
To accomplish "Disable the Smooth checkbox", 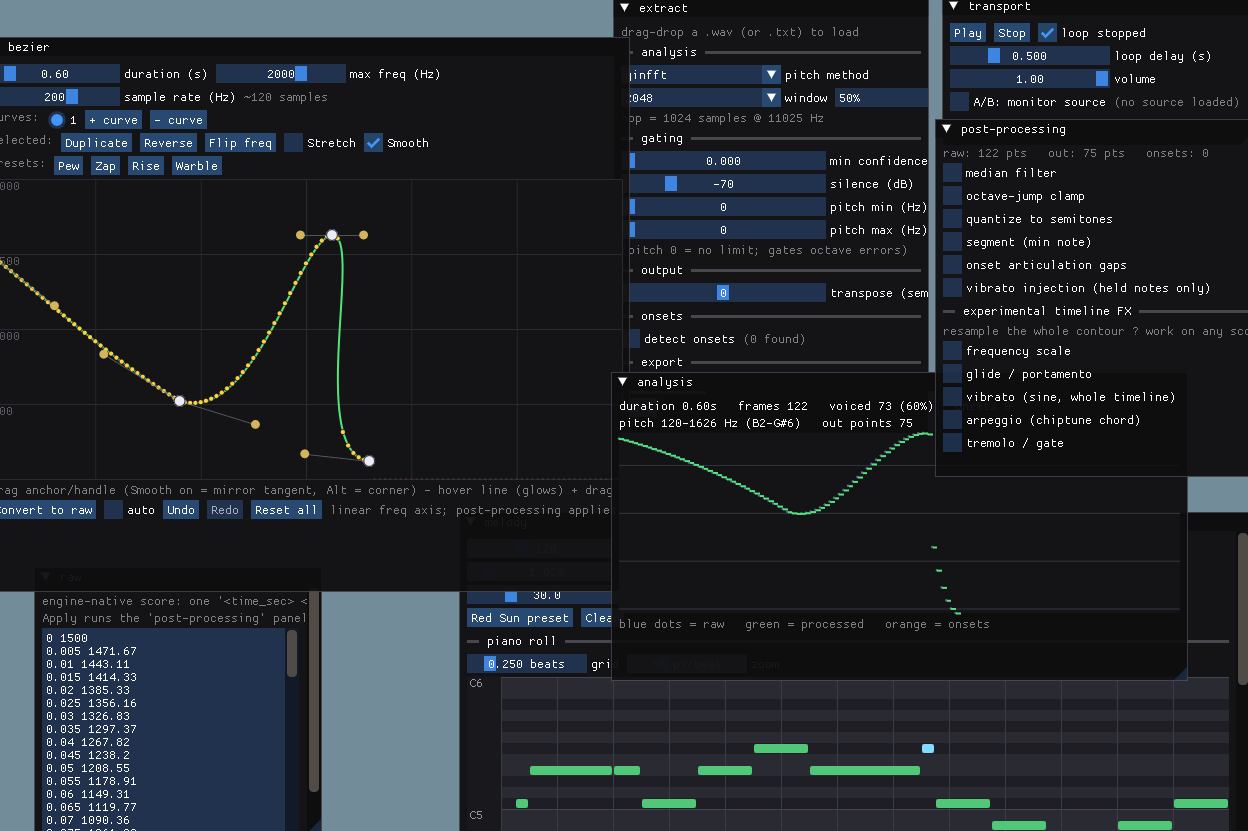I will [373, 143].
